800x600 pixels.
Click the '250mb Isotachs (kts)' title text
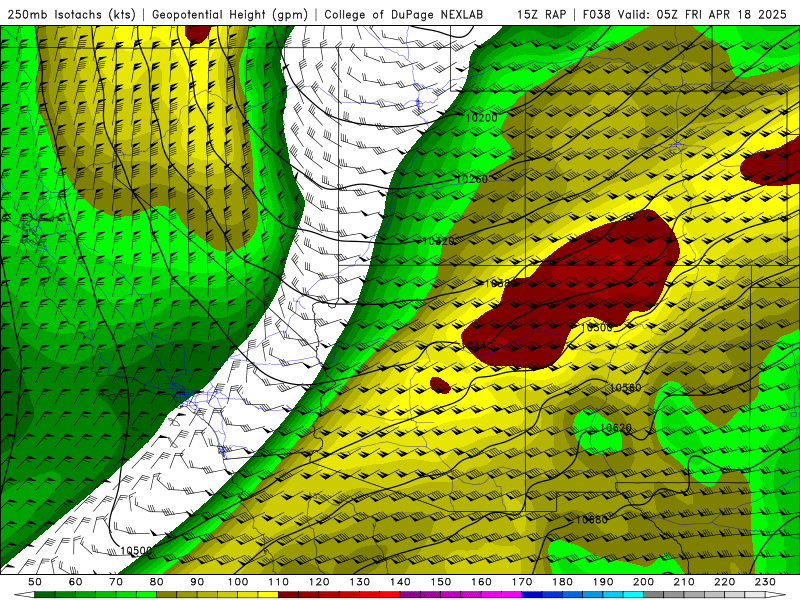[71, 14]
